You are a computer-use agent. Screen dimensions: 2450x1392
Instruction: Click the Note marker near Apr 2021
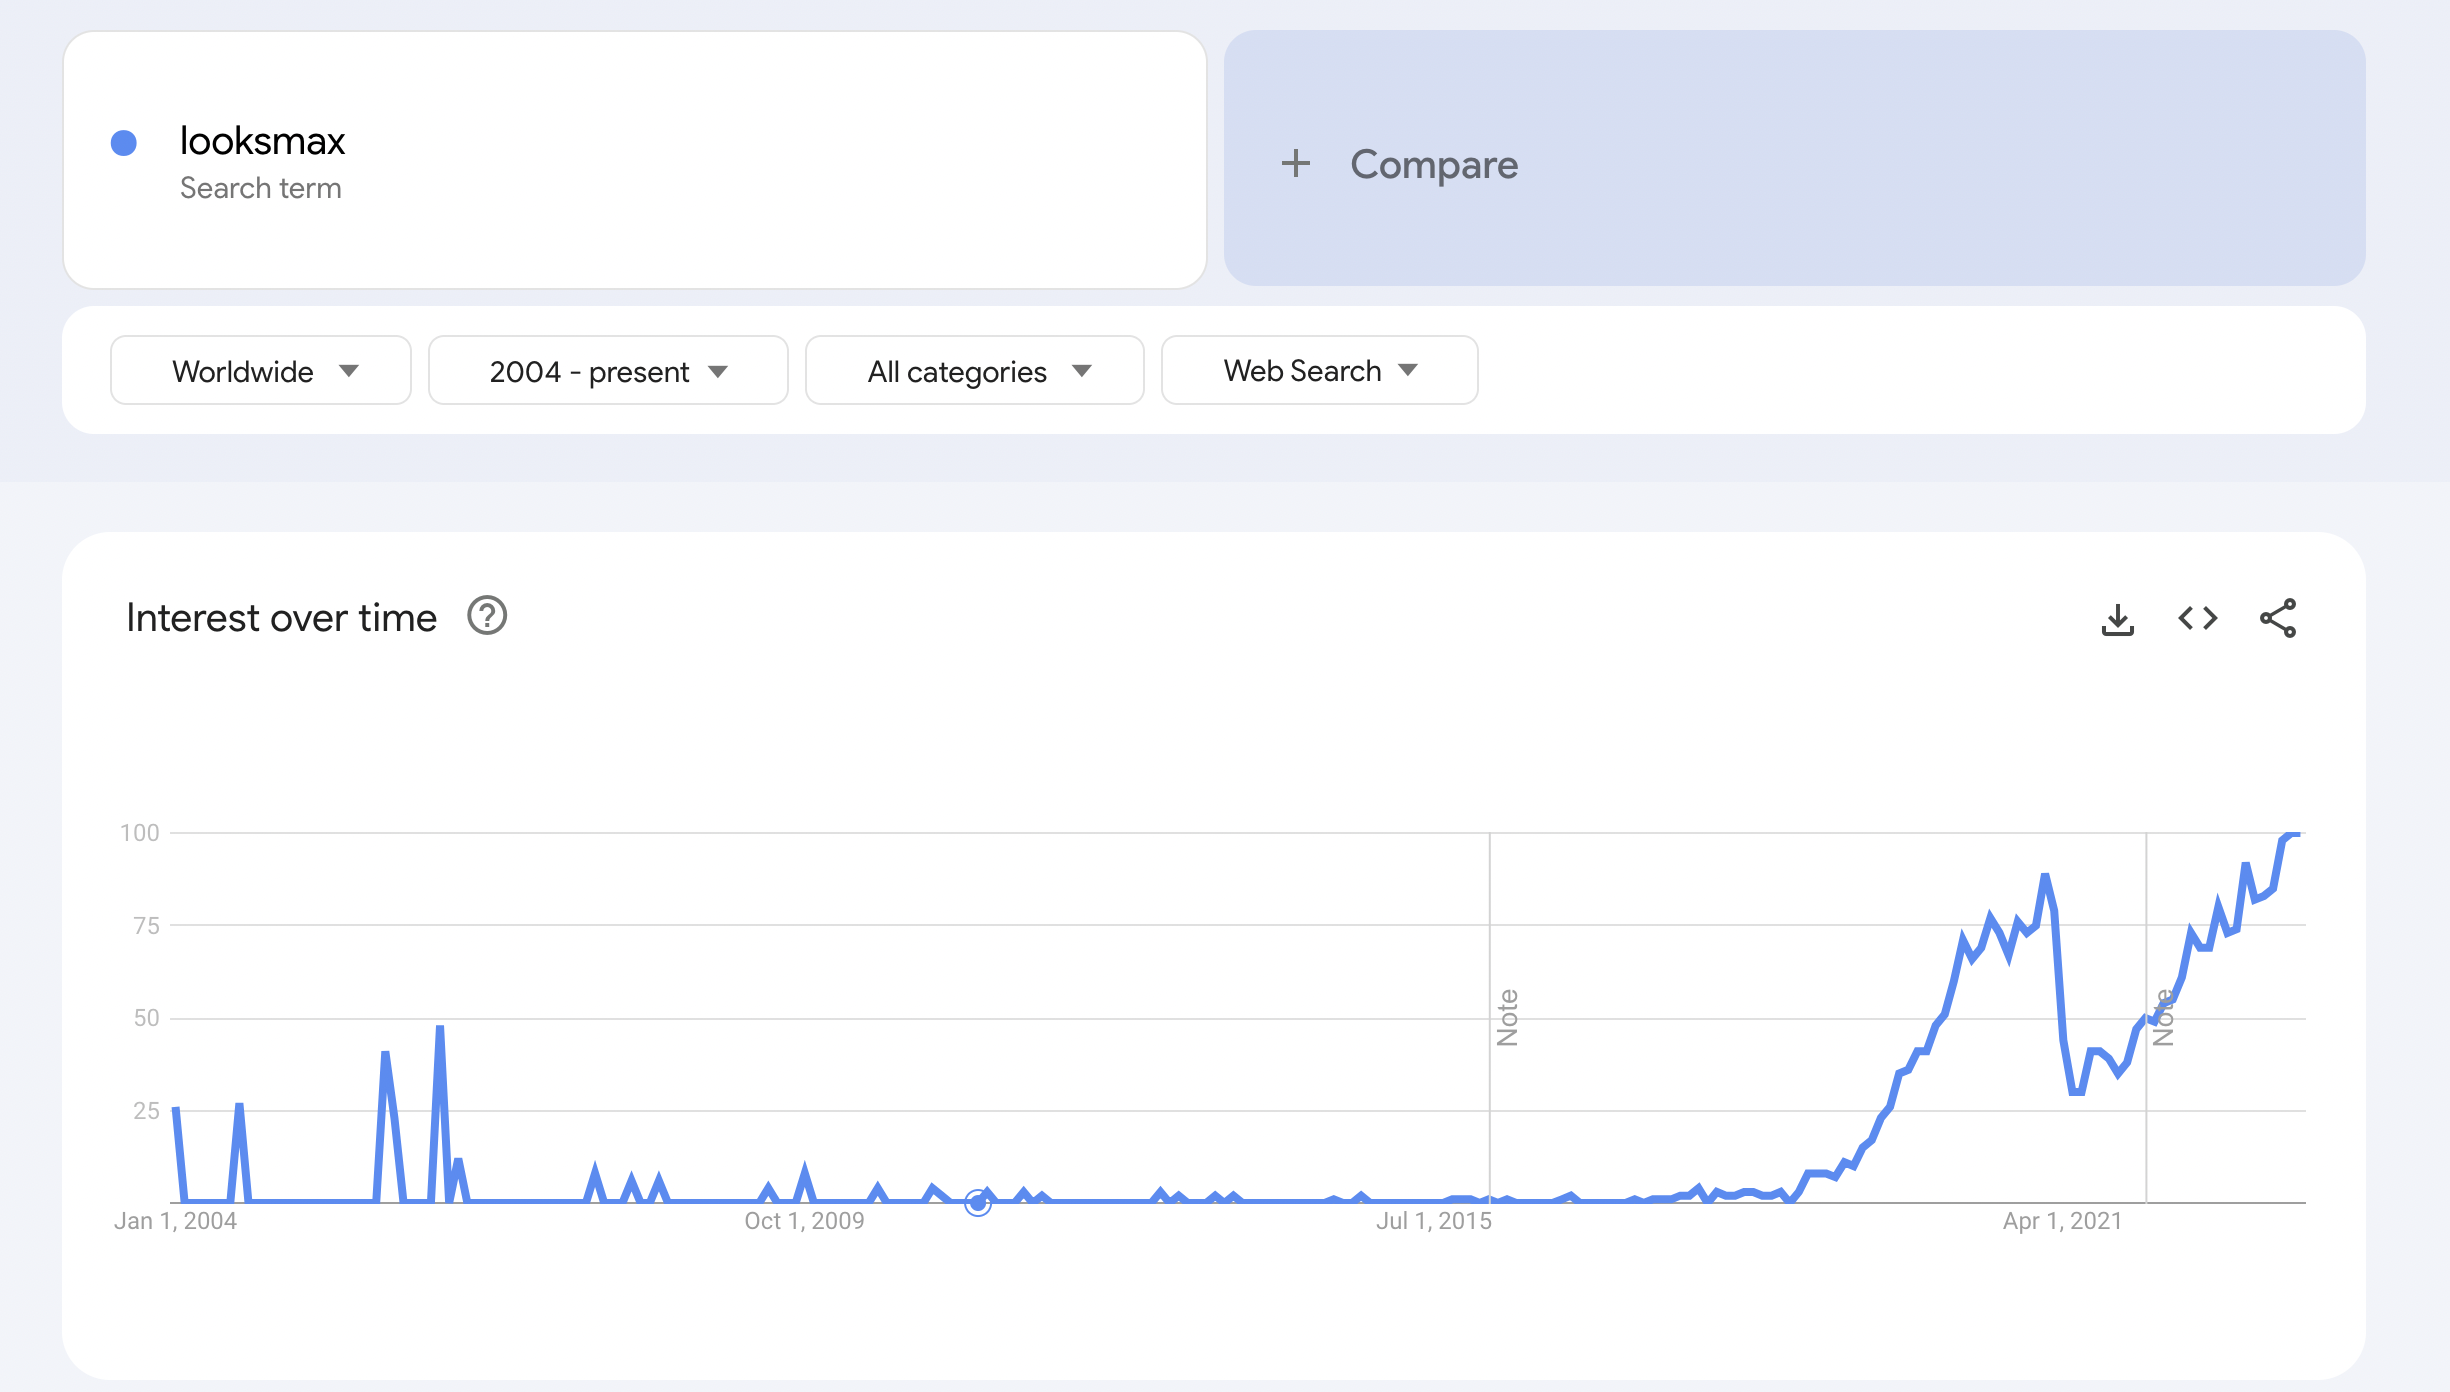[x=2163, y=1018]
